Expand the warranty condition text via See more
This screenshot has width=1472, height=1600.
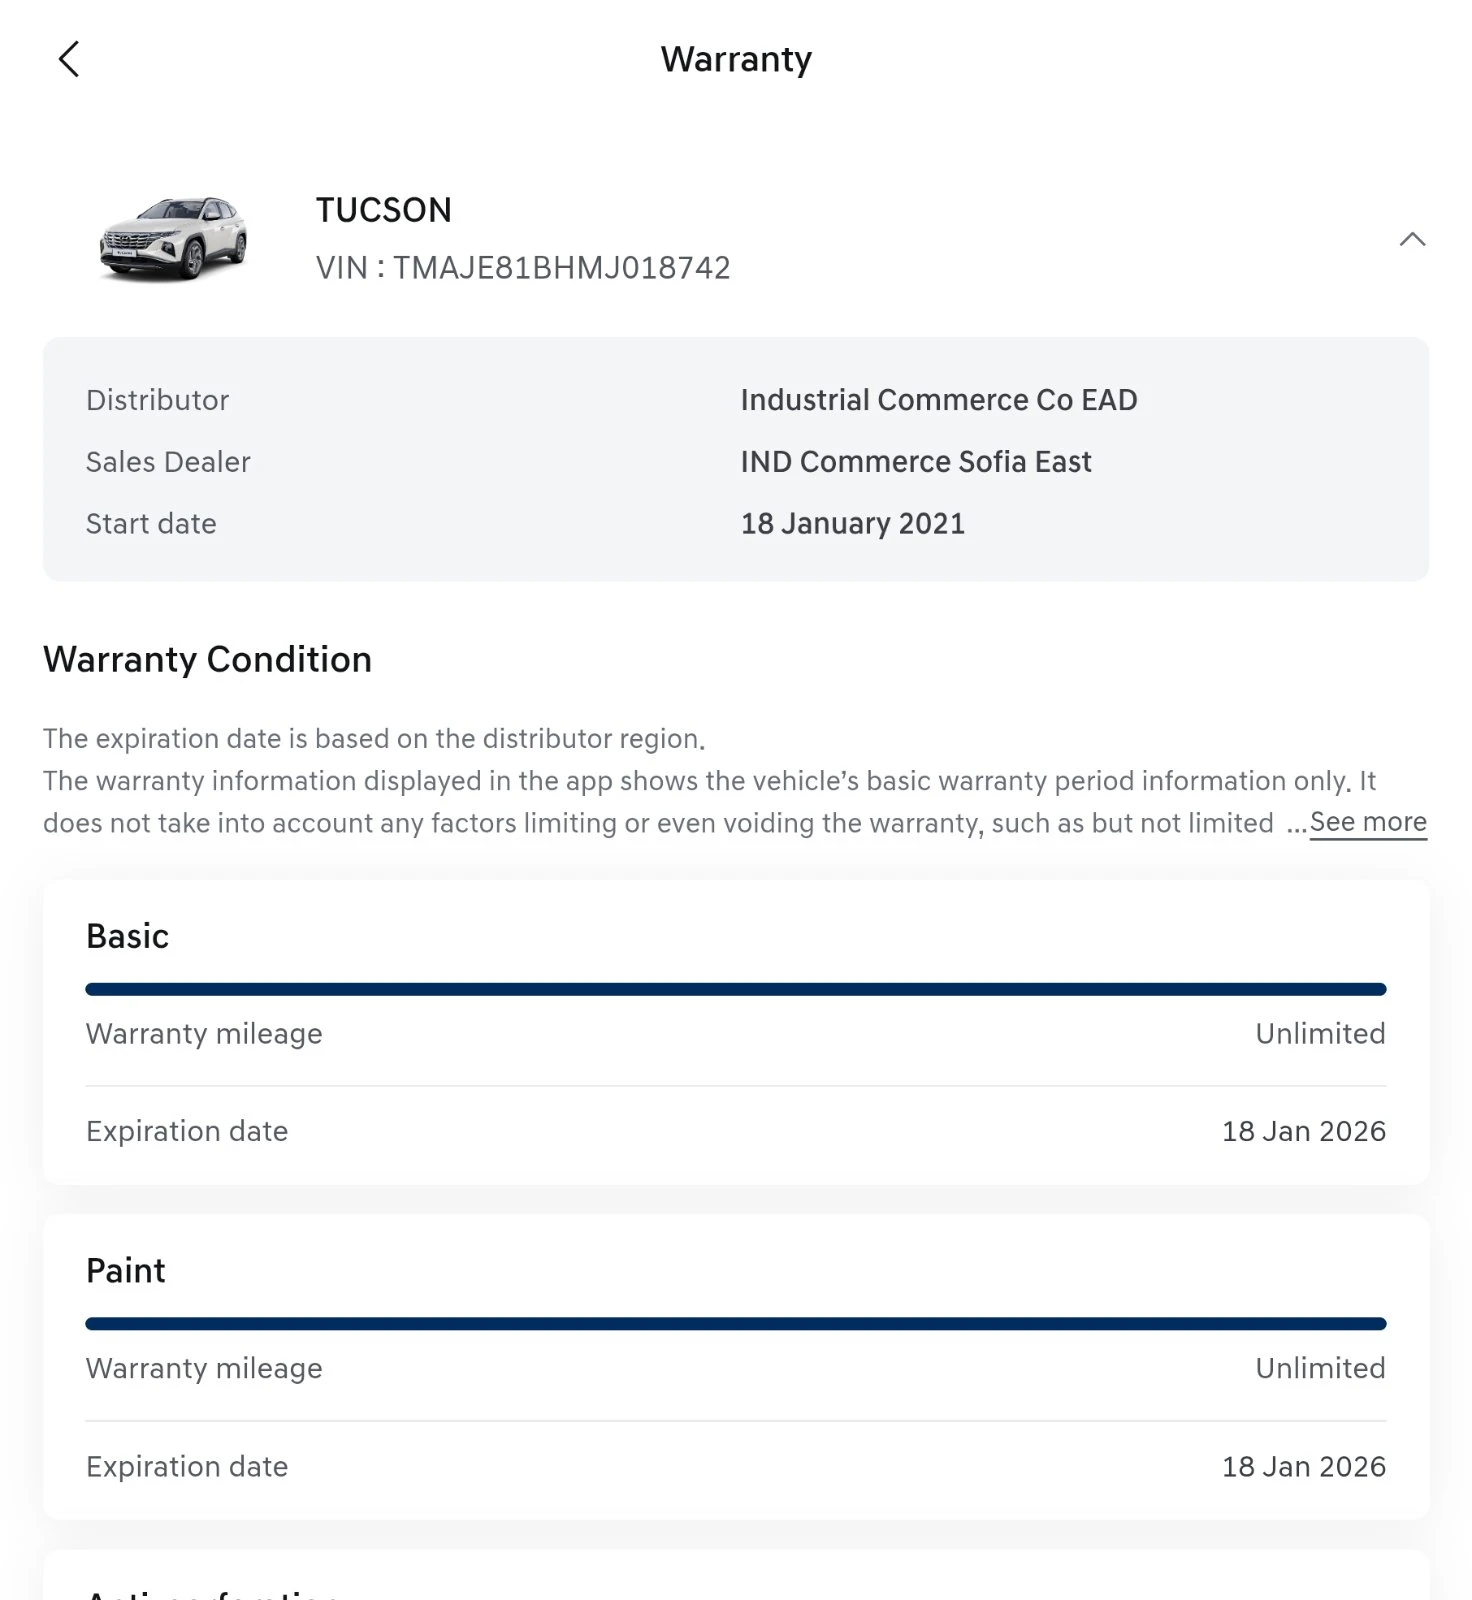click(1367, 822)
